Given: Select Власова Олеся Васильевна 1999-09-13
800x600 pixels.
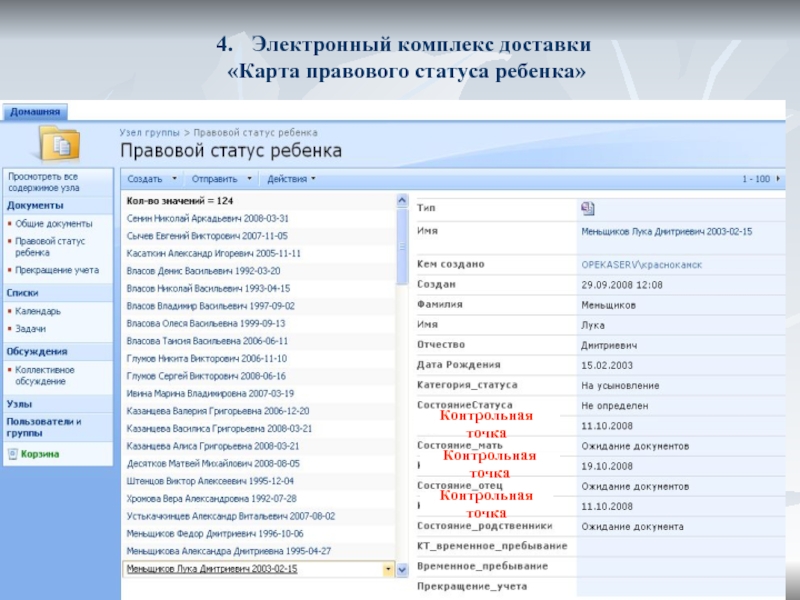Looking at the screenshot, I should (206, 323).
